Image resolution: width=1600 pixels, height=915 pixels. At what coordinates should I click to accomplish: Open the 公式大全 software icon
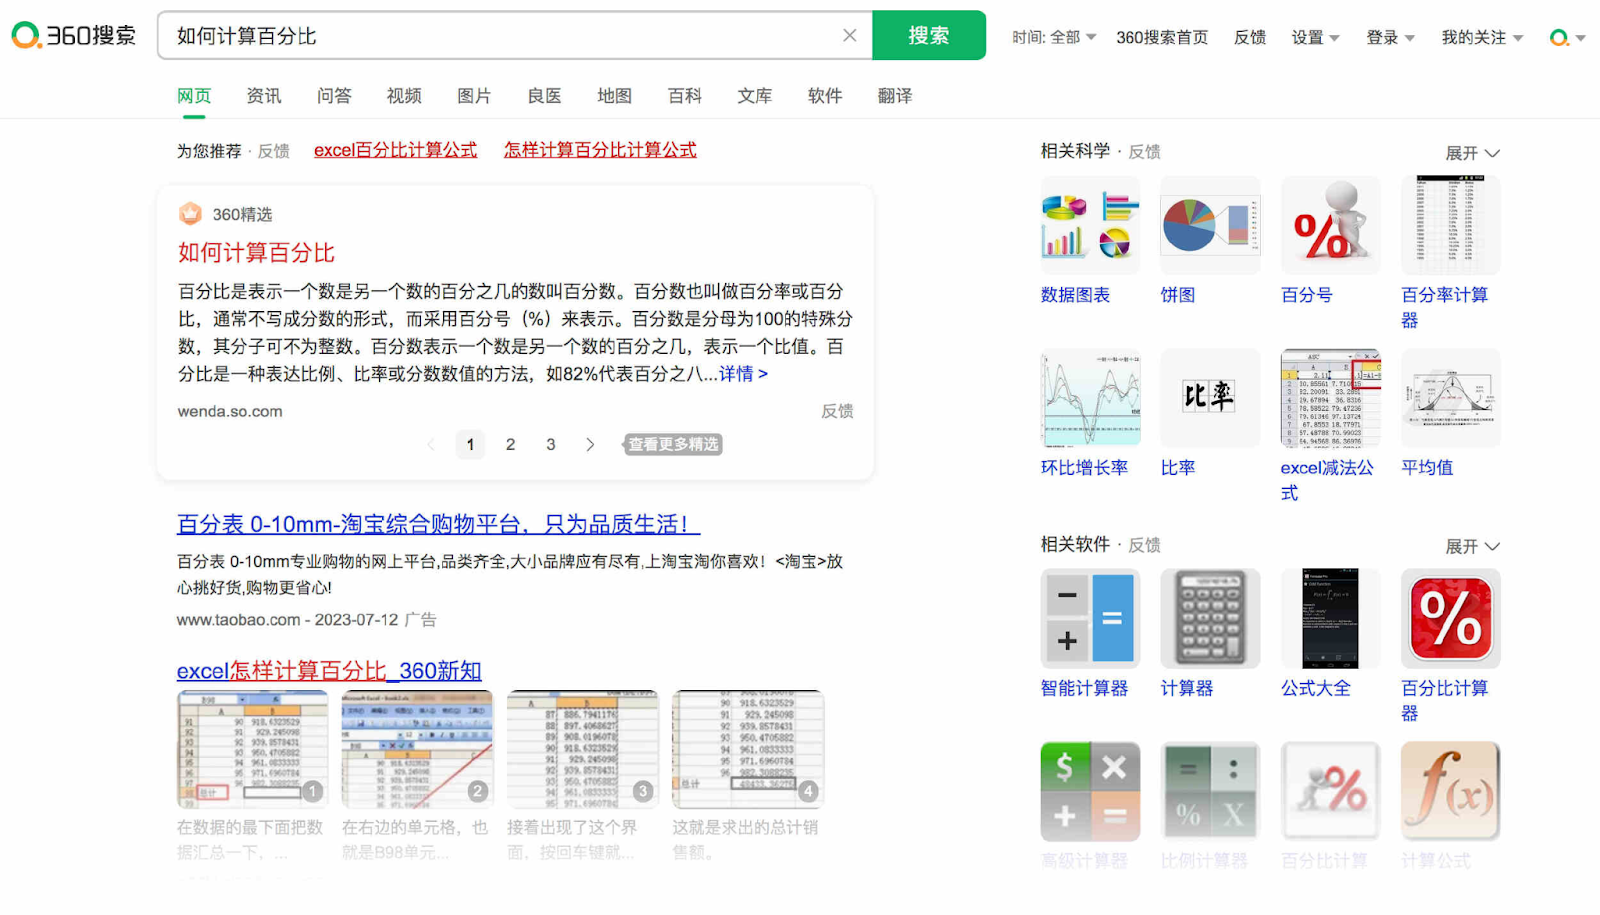coord(1330,618)
